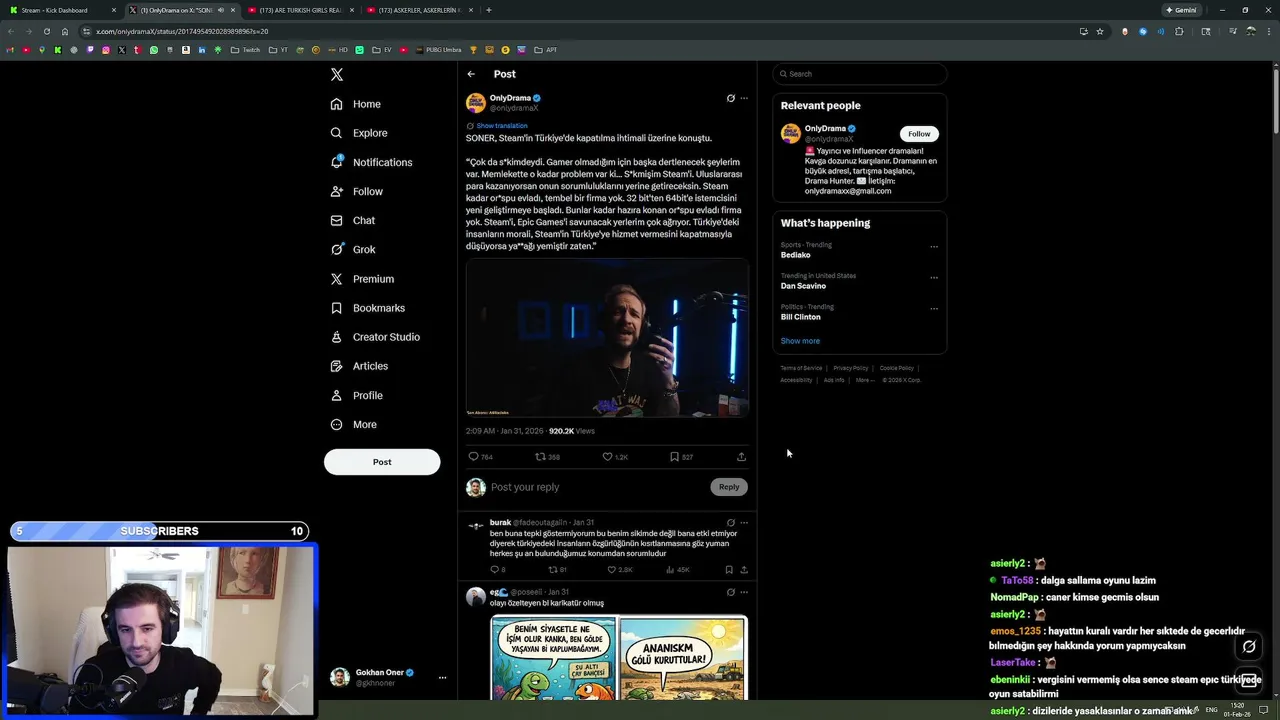Open the PUBG Umbra bookmark
The width and height of the screenshot is (1280, 720).
[x=439, y=50]
